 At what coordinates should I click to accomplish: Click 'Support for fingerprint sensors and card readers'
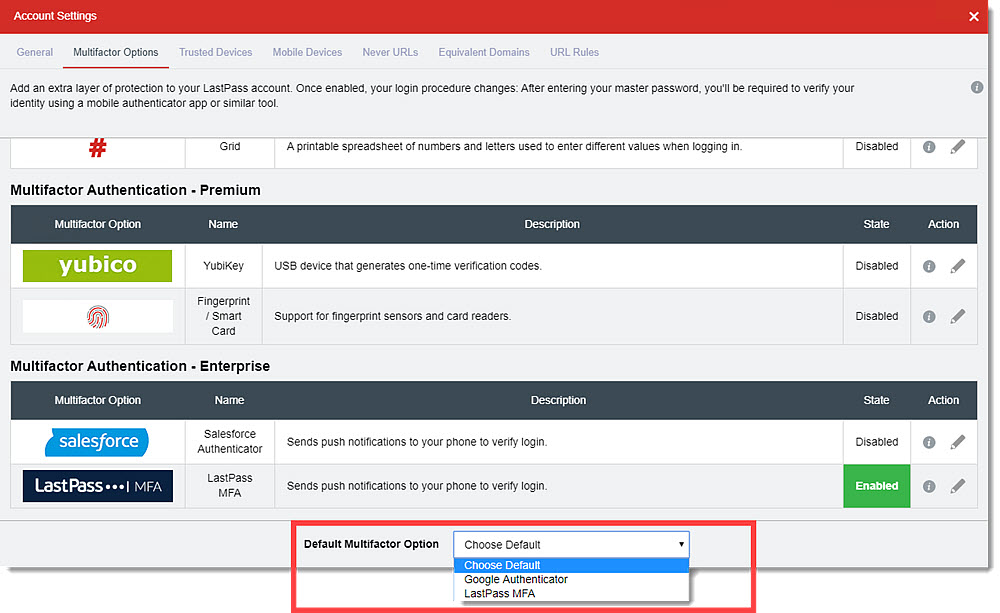(392, 316)
